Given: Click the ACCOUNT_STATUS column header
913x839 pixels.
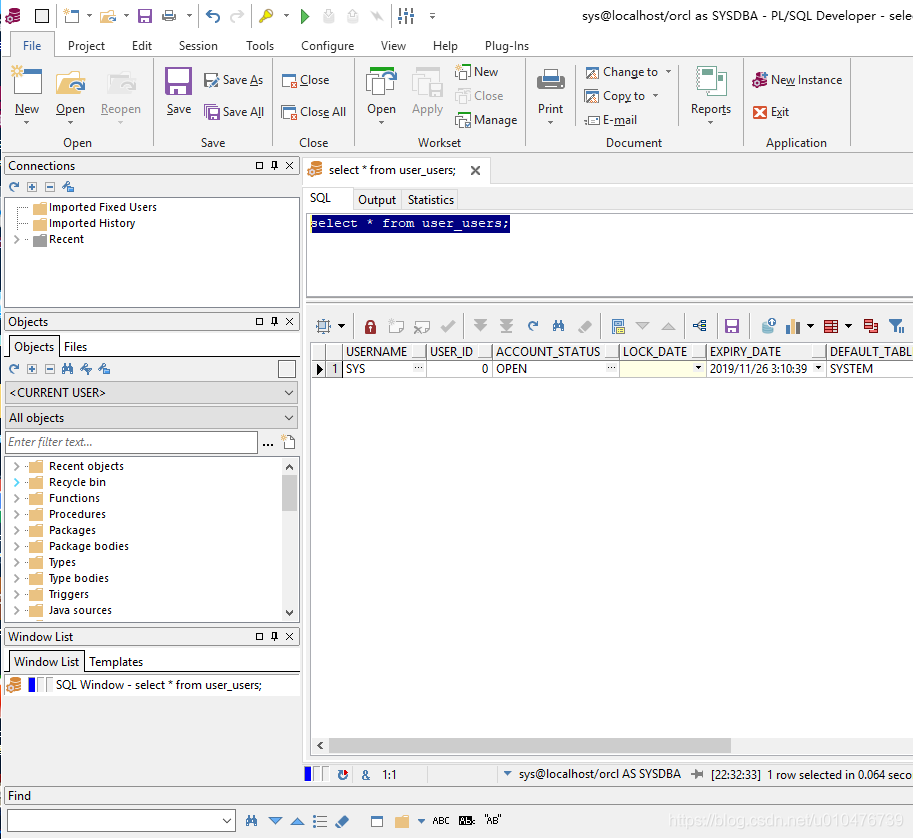Looking at the screenshot, I should click(548, 352).
